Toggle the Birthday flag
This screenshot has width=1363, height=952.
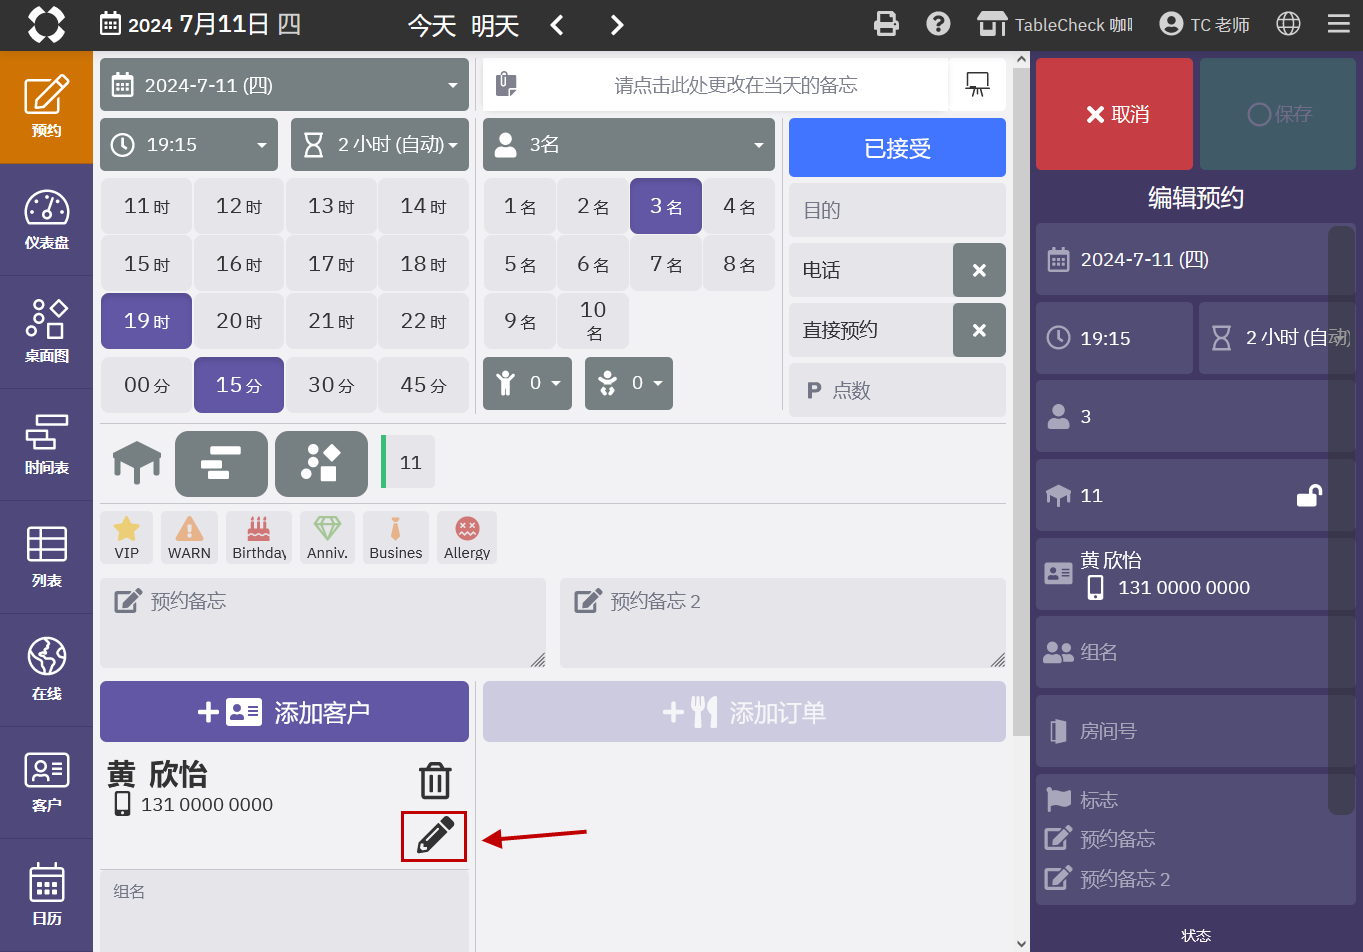pos(259,538)
